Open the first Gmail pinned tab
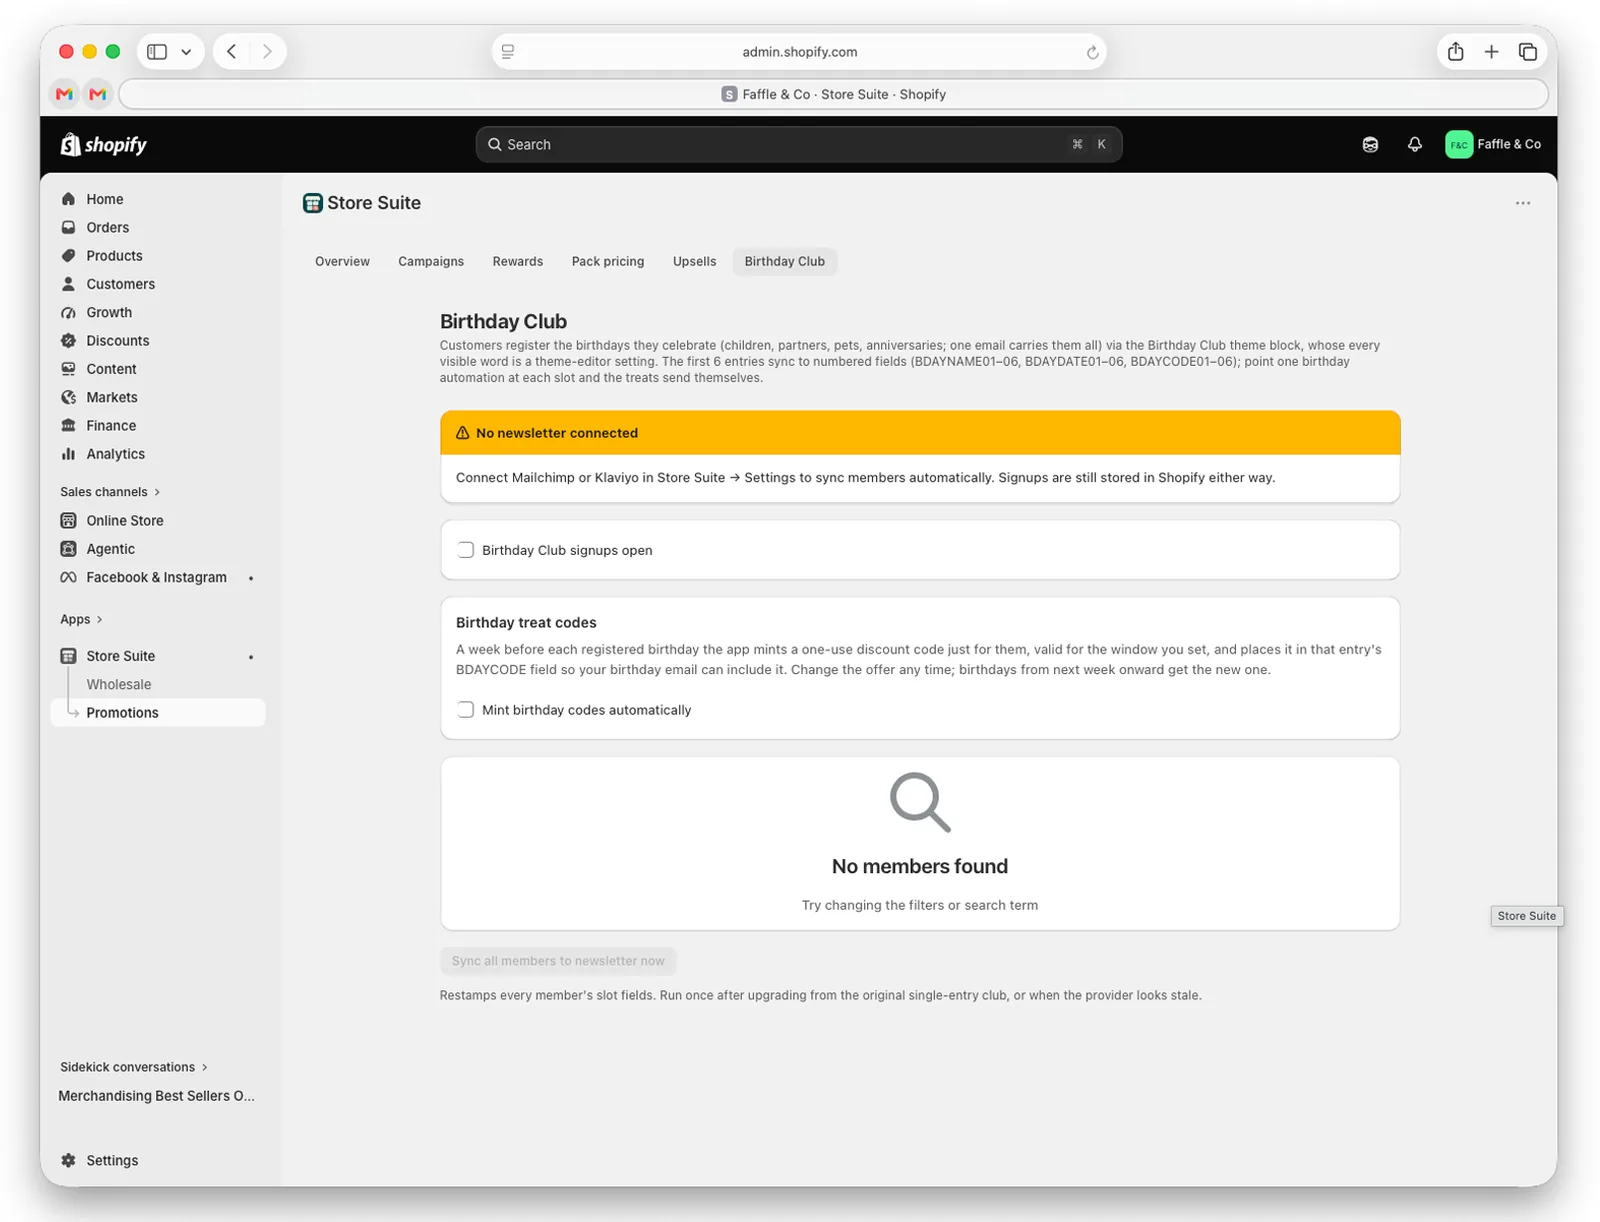The height and width of the screenshot is (1222, 1600). tap(65, 94)
